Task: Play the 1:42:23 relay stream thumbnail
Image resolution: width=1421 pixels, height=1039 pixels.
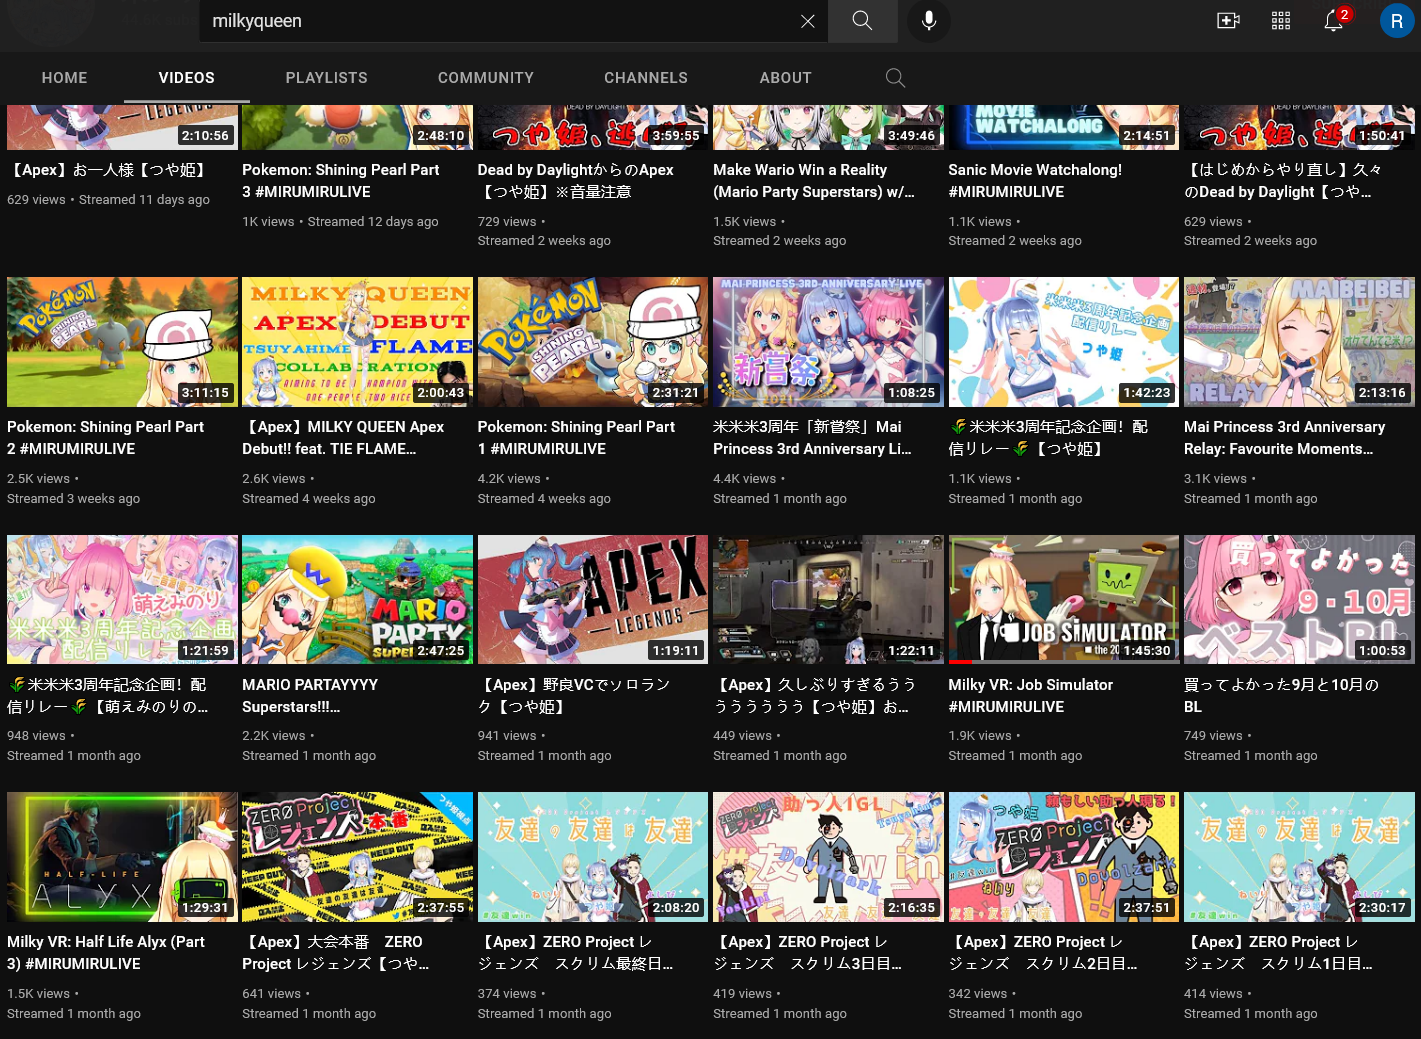Action: coord(1064,342)
